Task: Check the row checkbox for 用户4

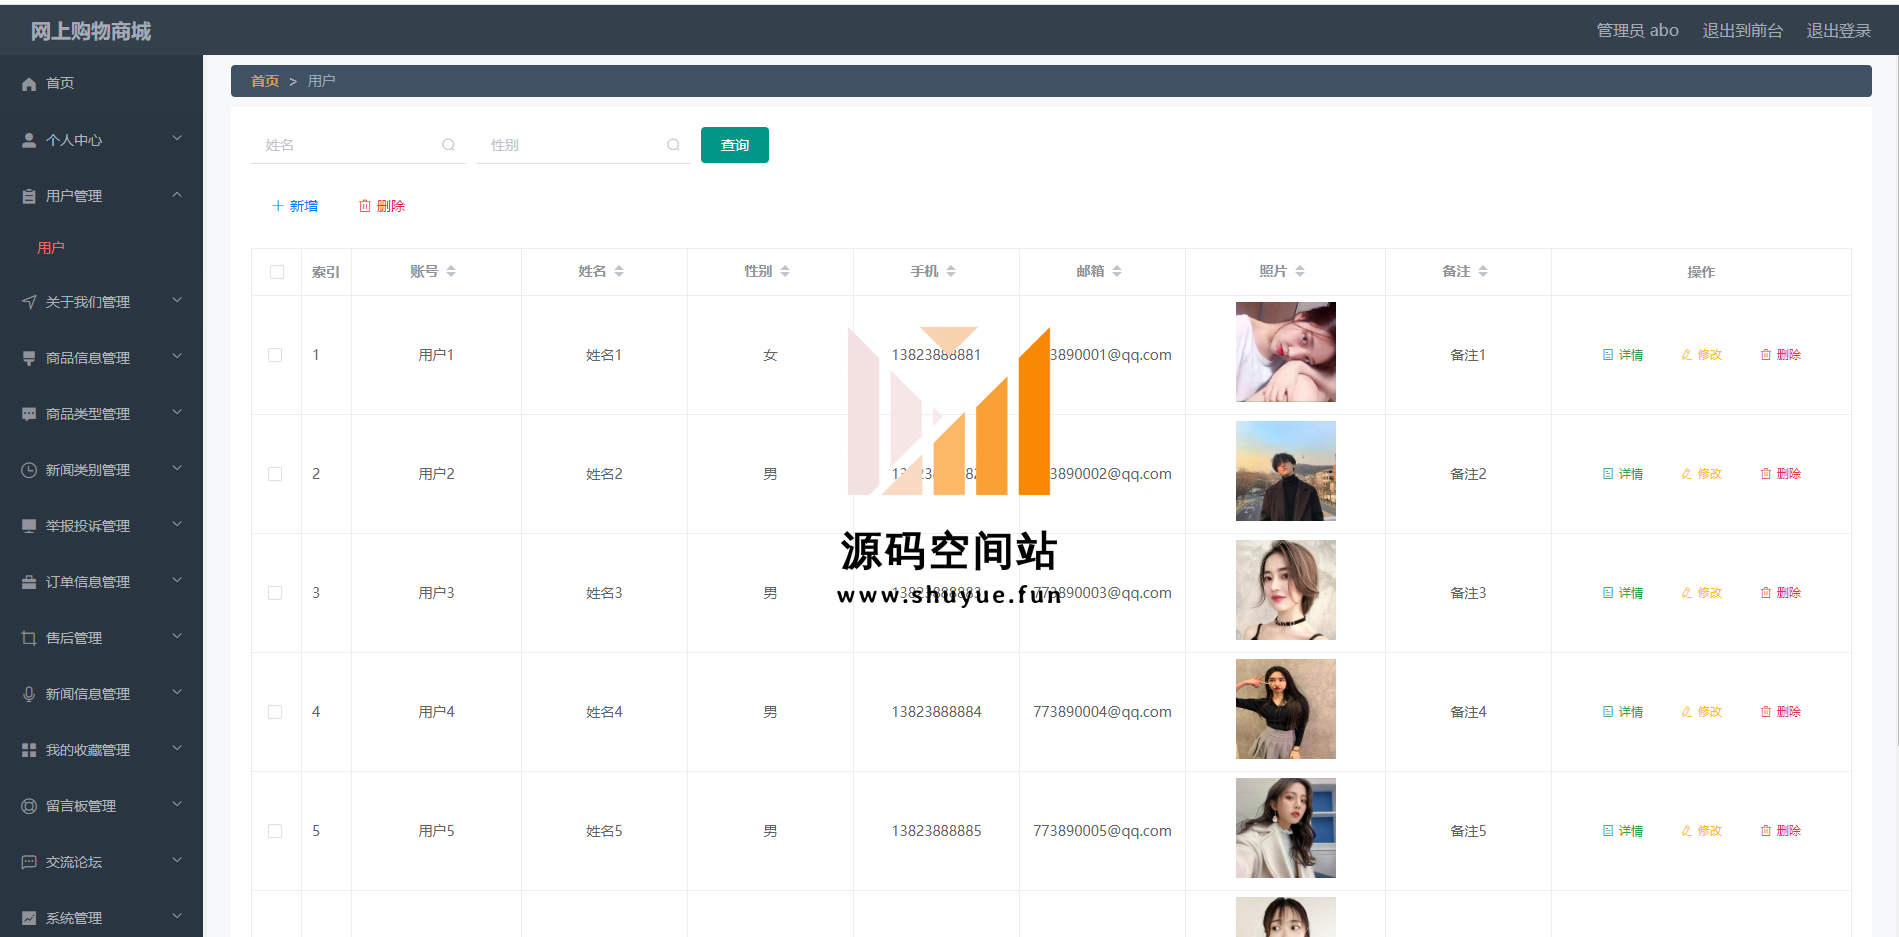Action: (x=275, y=712)
